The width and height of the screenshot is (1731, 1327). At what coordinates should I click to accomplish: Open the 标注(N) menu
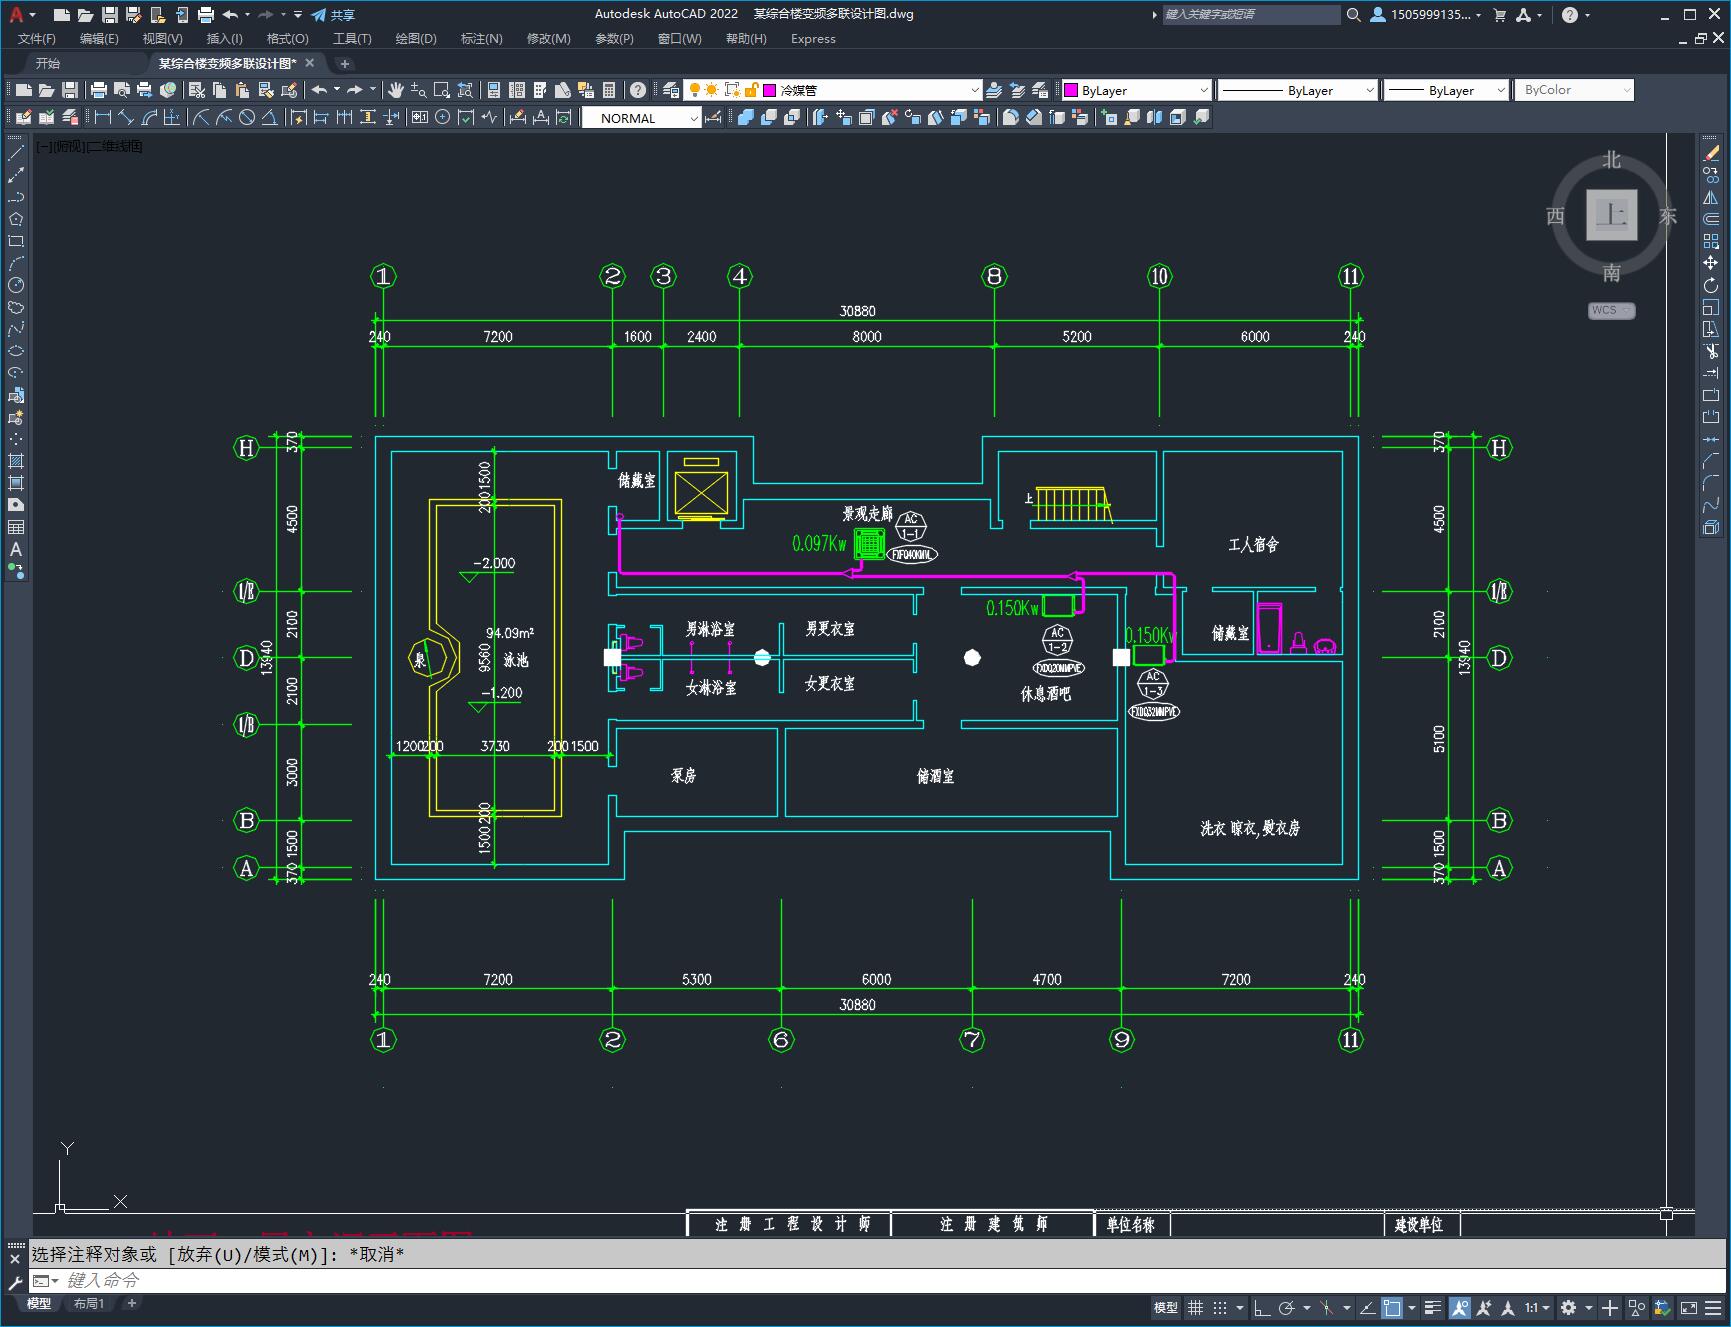481,39
